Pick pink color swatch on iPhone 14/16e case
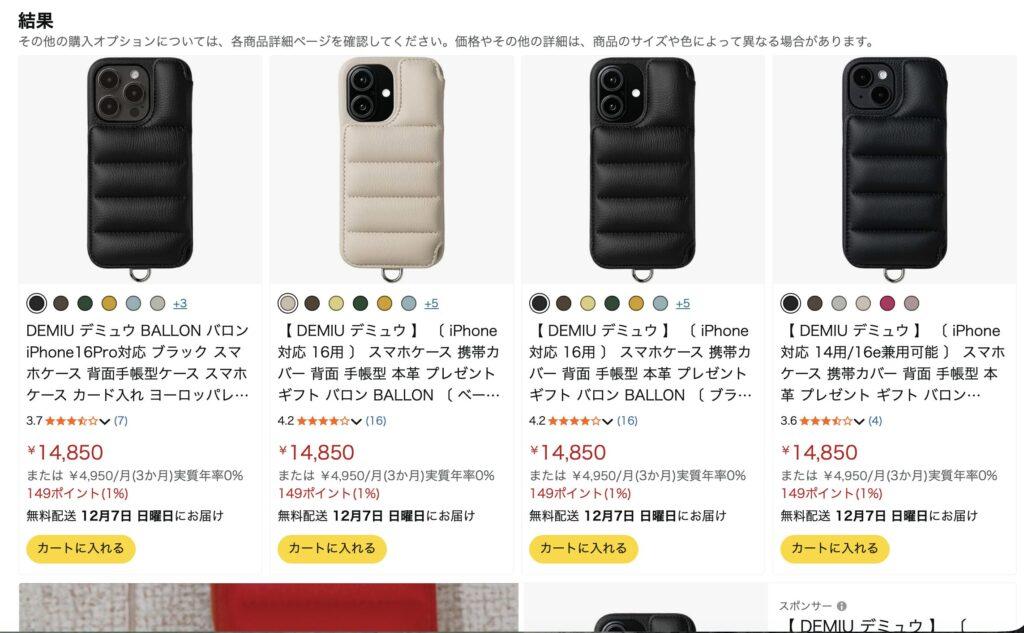 887,303
